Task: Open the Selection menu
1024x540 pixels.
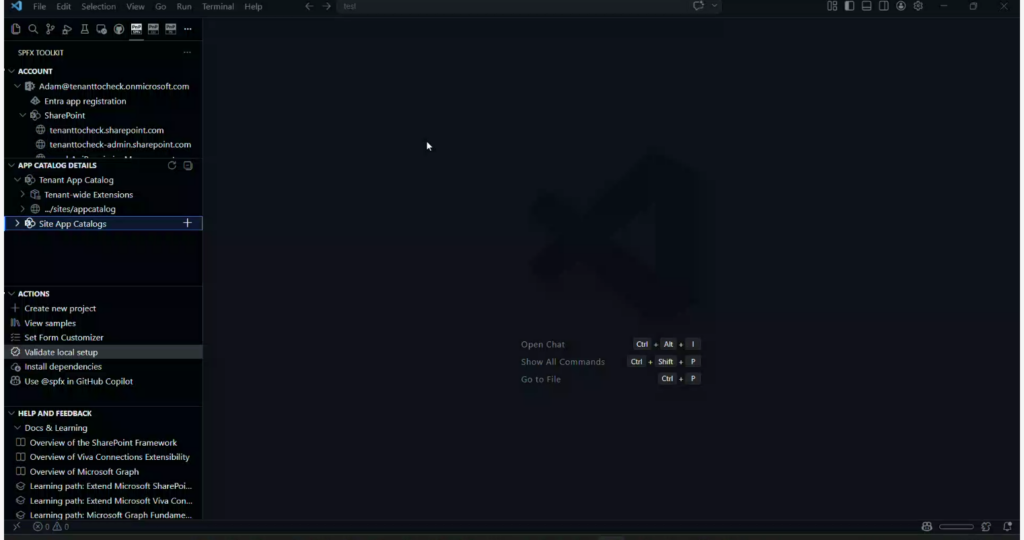Action: pyautogui.click(x=98, y=7)
